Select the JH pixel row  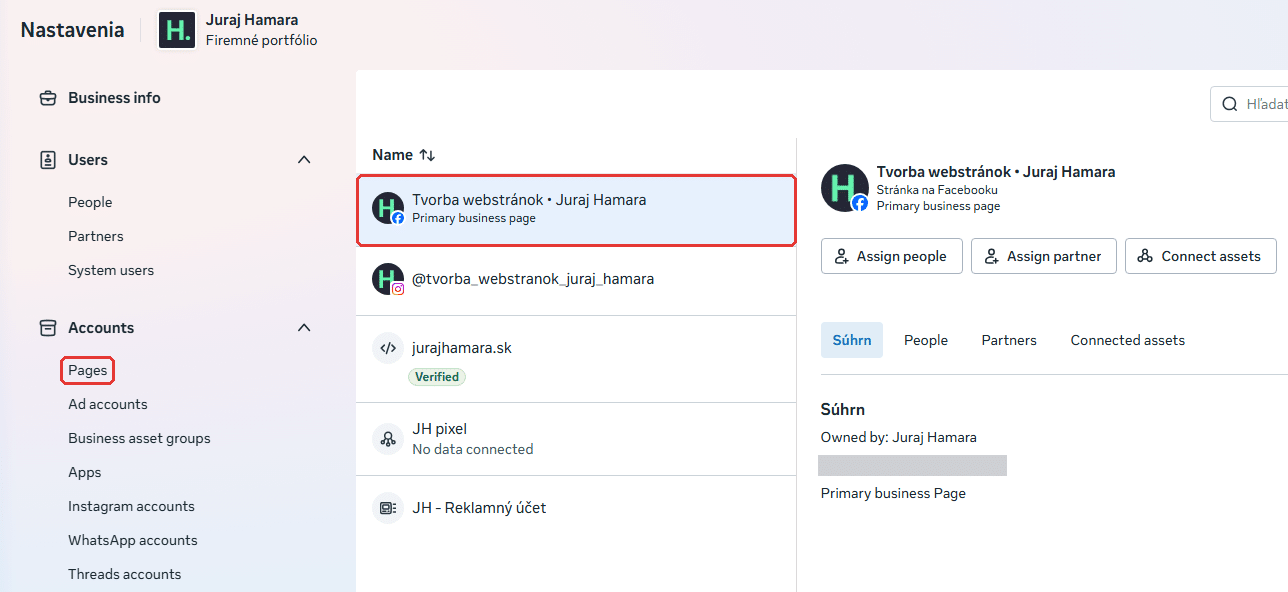point(576,439)
